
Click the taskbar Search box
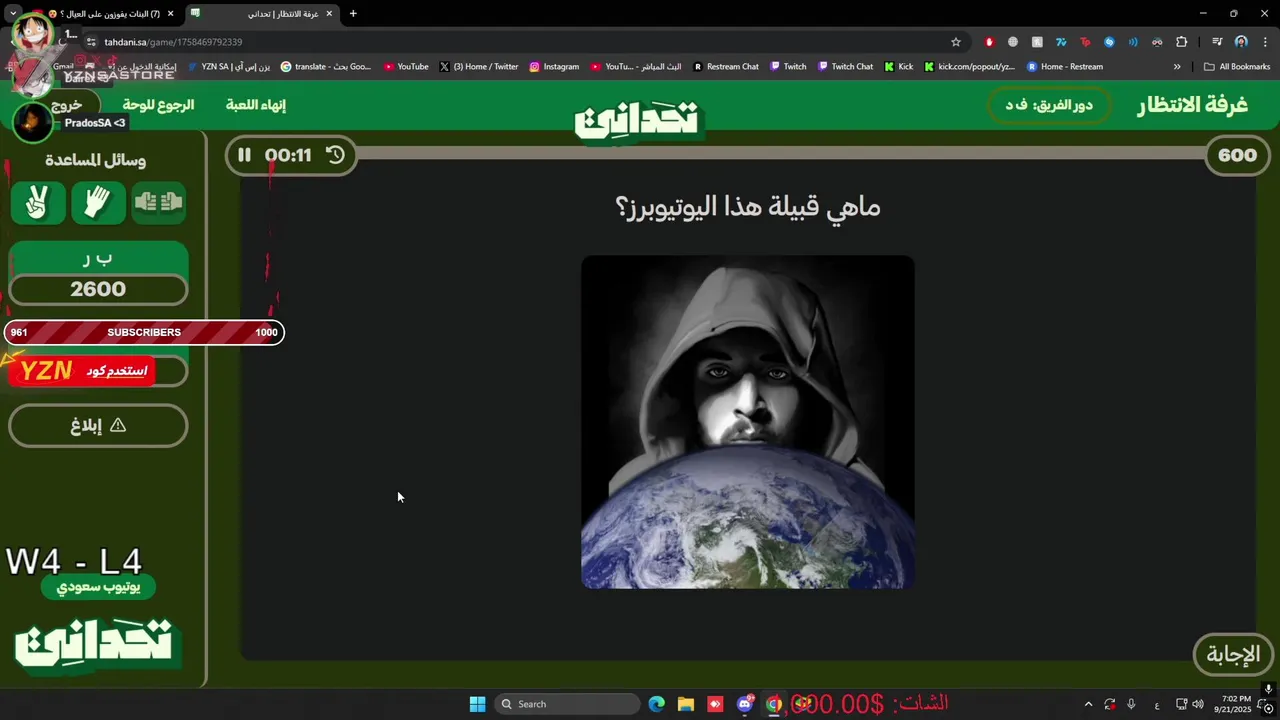[x=567, y=704]
